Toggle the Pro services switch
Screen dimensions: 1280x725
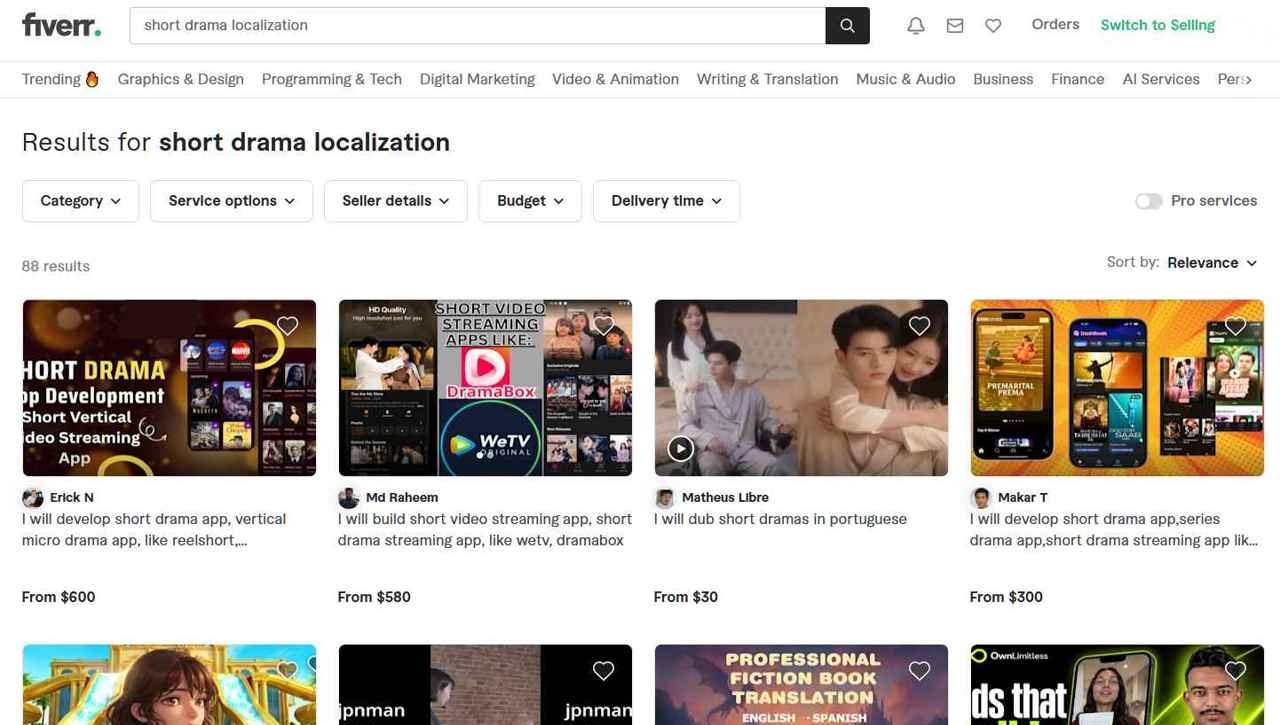[1149, 201]
